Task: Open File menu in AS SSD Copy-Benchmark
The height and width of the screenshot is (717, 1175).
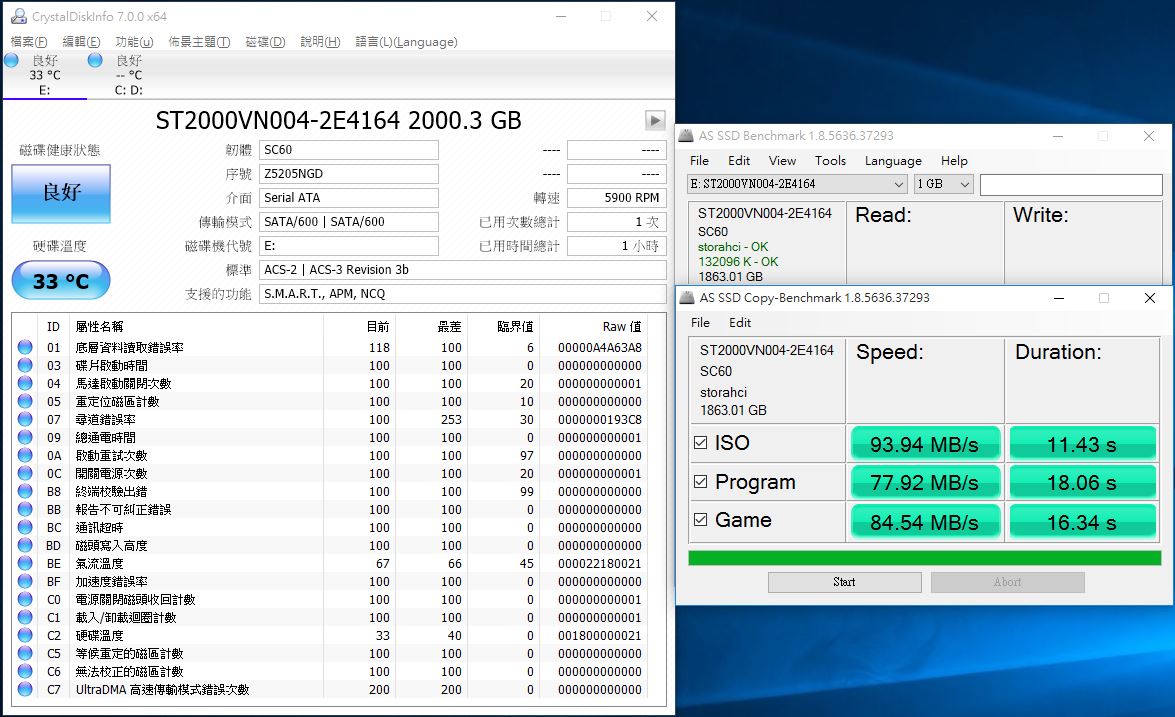Action: pyautogui.click(x=701, y=322)
